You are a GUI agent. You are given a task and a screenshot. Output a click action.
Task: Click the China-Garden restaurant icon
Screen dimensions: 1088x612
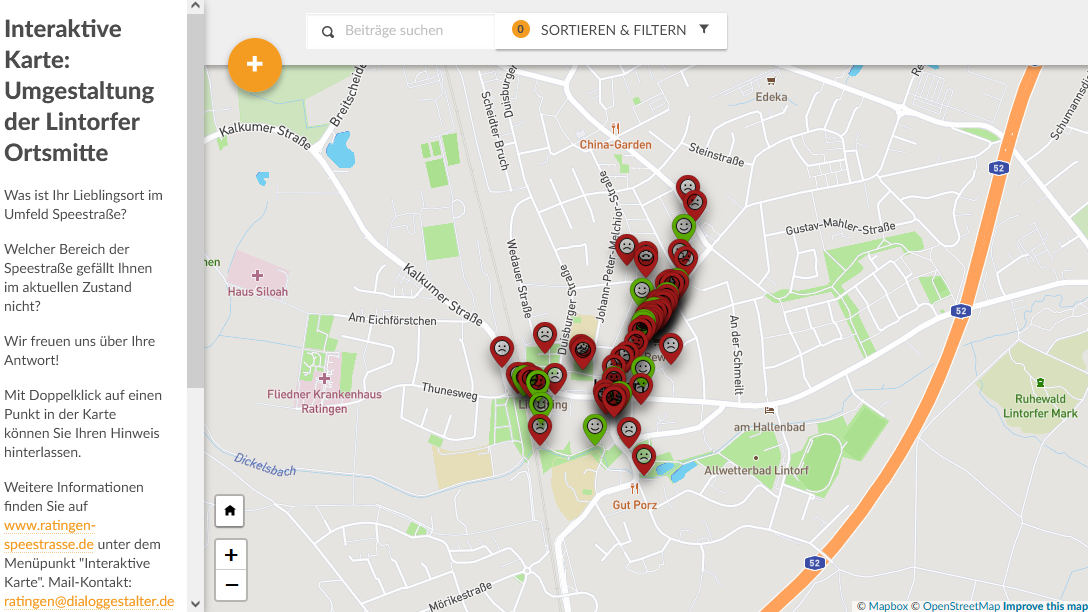[x=616, y=128]
